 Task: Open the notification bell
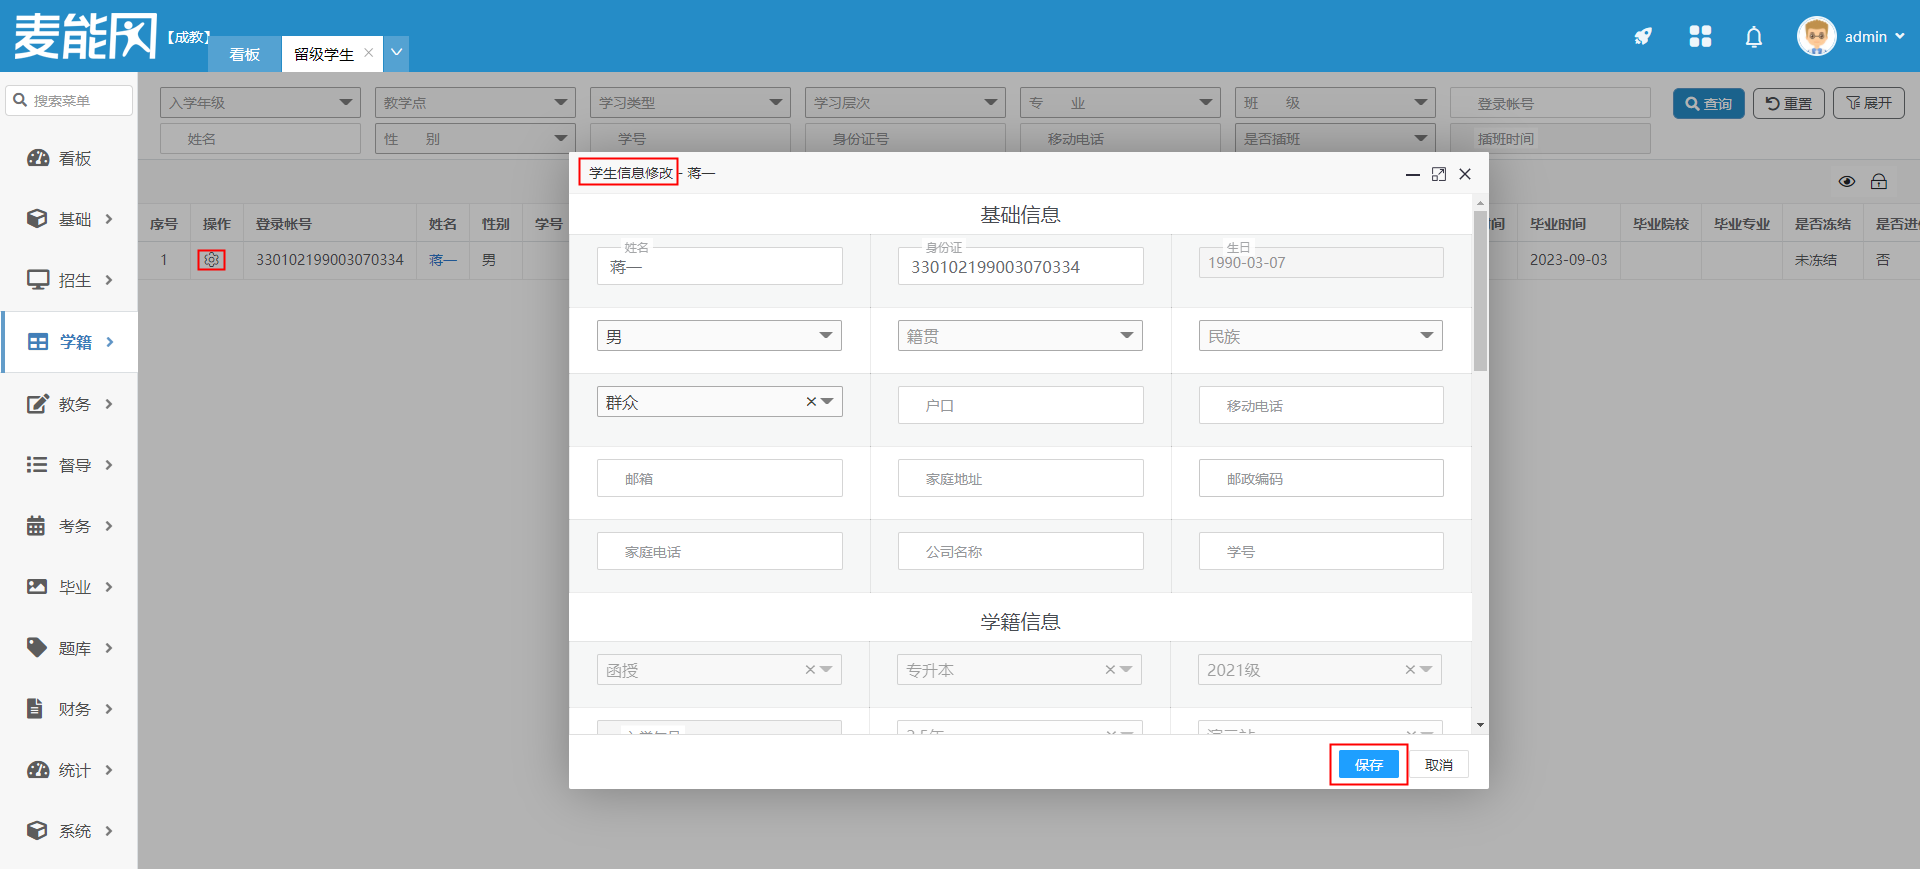pyautogui.click(x=1754, y=37)
